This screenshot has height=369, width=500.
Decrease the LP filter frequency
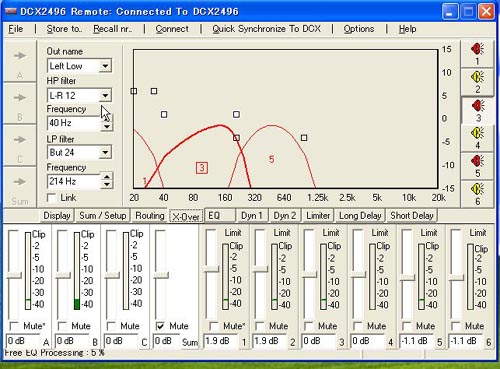107,185
